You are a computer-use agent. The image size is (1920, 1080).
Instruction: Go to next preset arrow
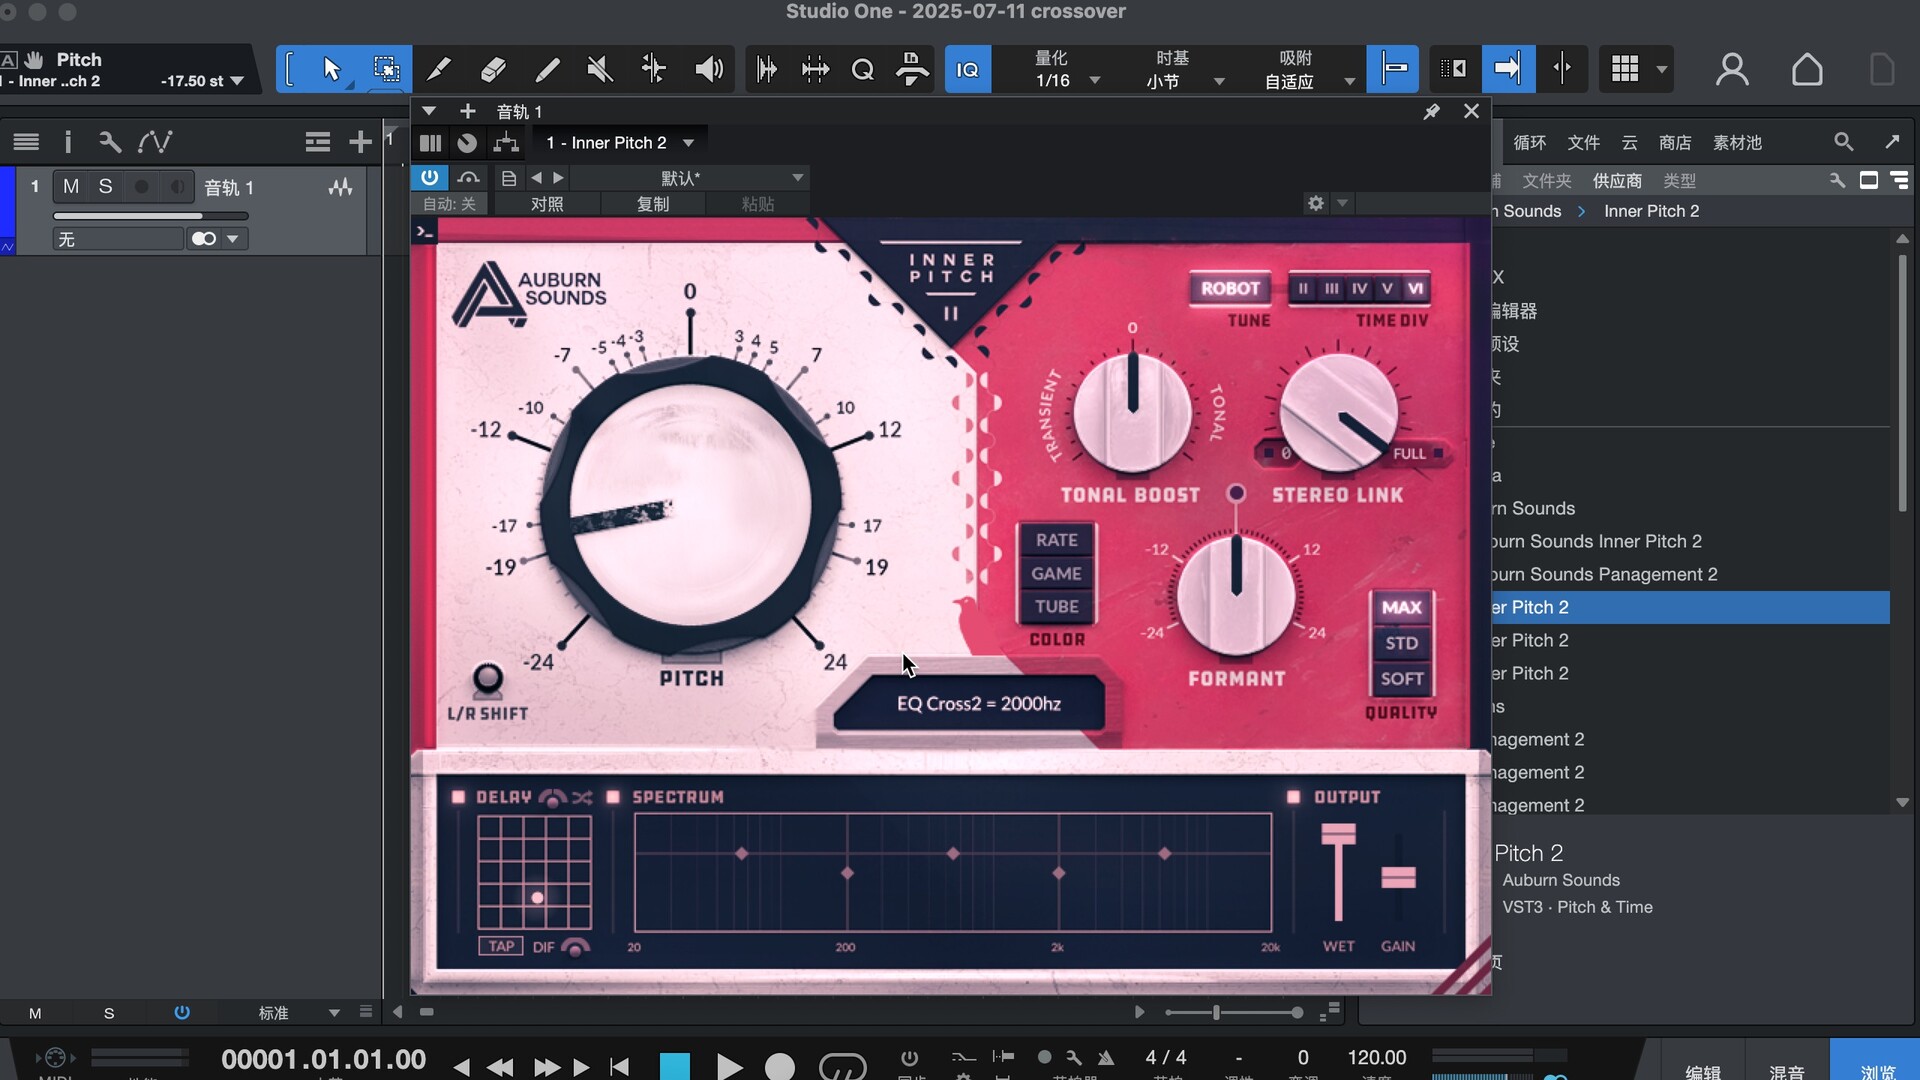[559, 178]
